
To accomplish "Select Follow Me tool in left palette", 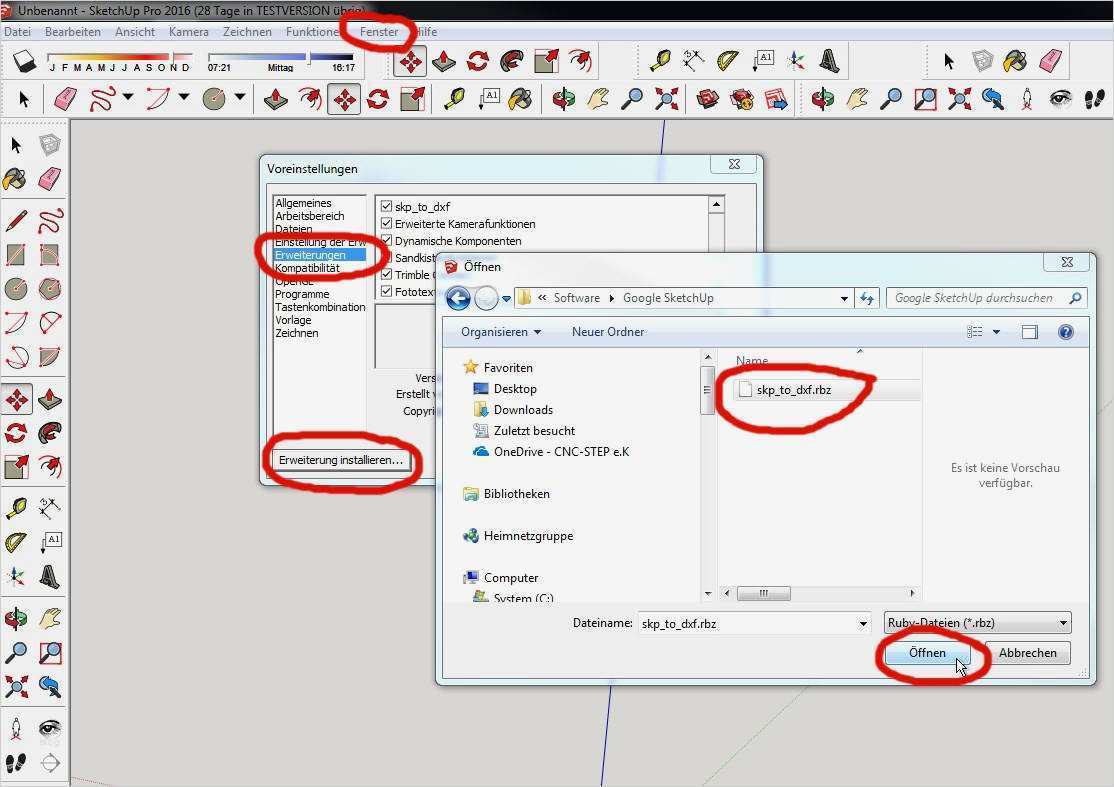I will pyautogui.click(x=50, y=433).
